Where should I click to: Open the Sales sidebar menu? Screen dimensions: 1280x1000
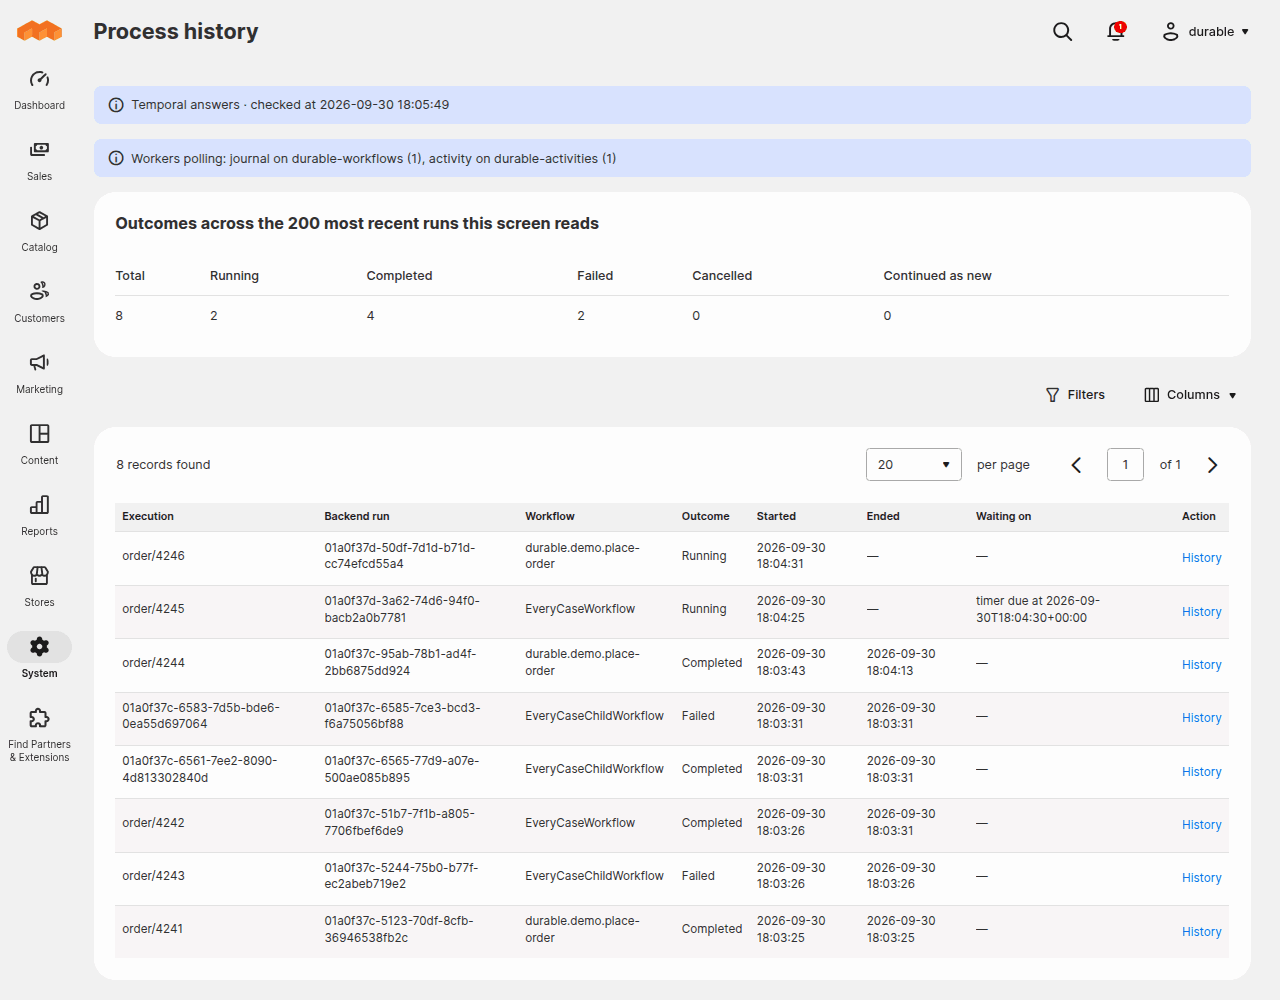(x=39, y=160)
